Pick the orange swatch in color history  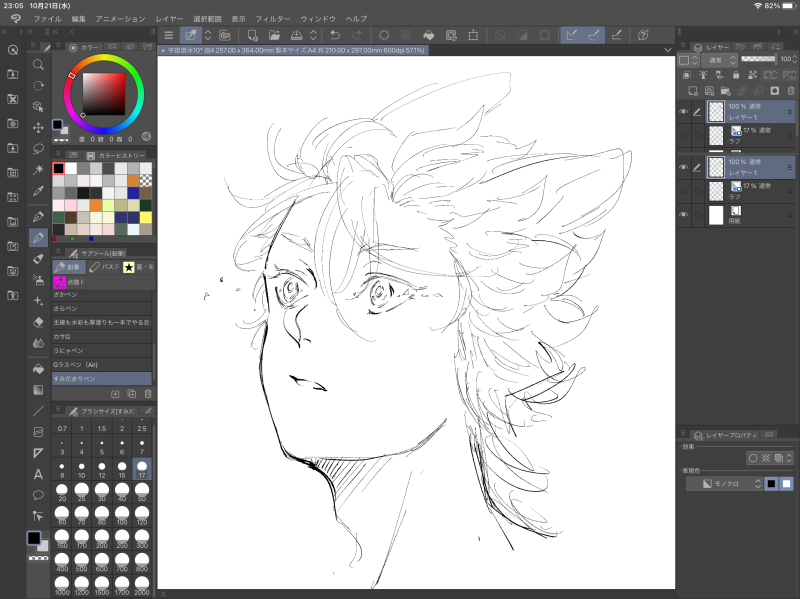(x=96, y=205)
